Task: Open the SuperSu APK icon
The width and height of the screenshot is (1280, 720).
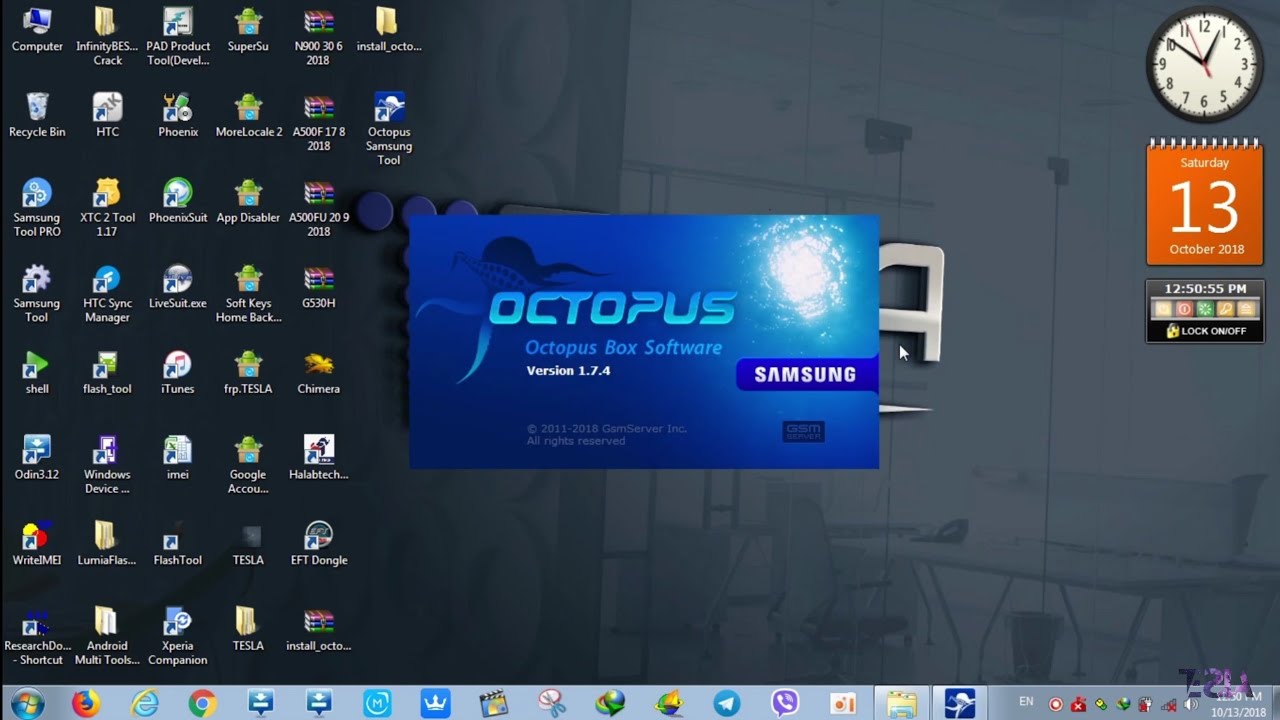Action: [248, 30]
